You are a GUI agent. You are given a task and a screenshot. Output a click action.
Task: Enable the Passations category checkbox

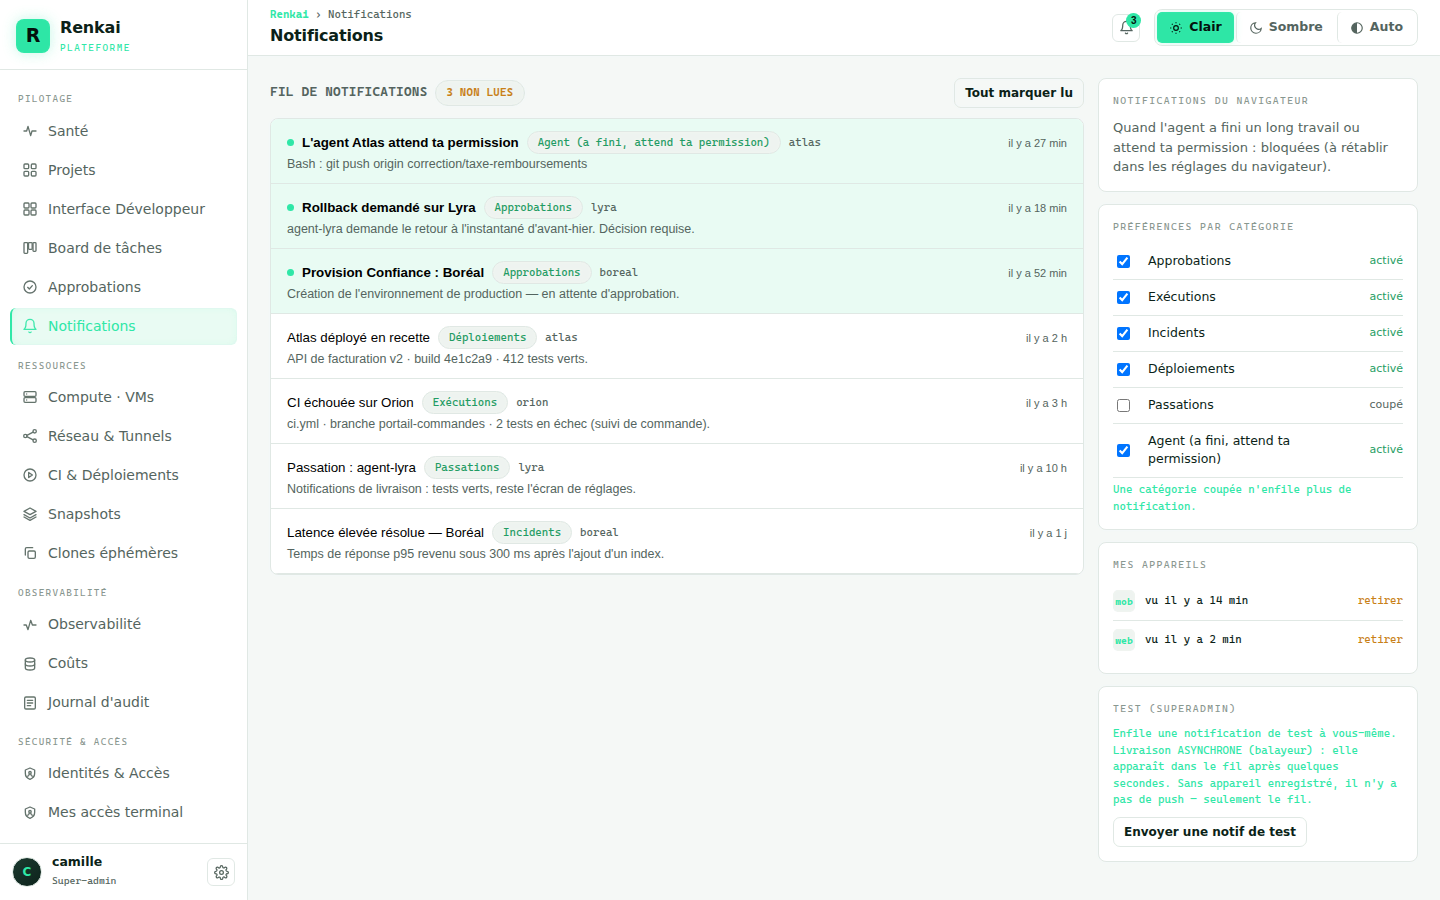(x=1123, y=405)
